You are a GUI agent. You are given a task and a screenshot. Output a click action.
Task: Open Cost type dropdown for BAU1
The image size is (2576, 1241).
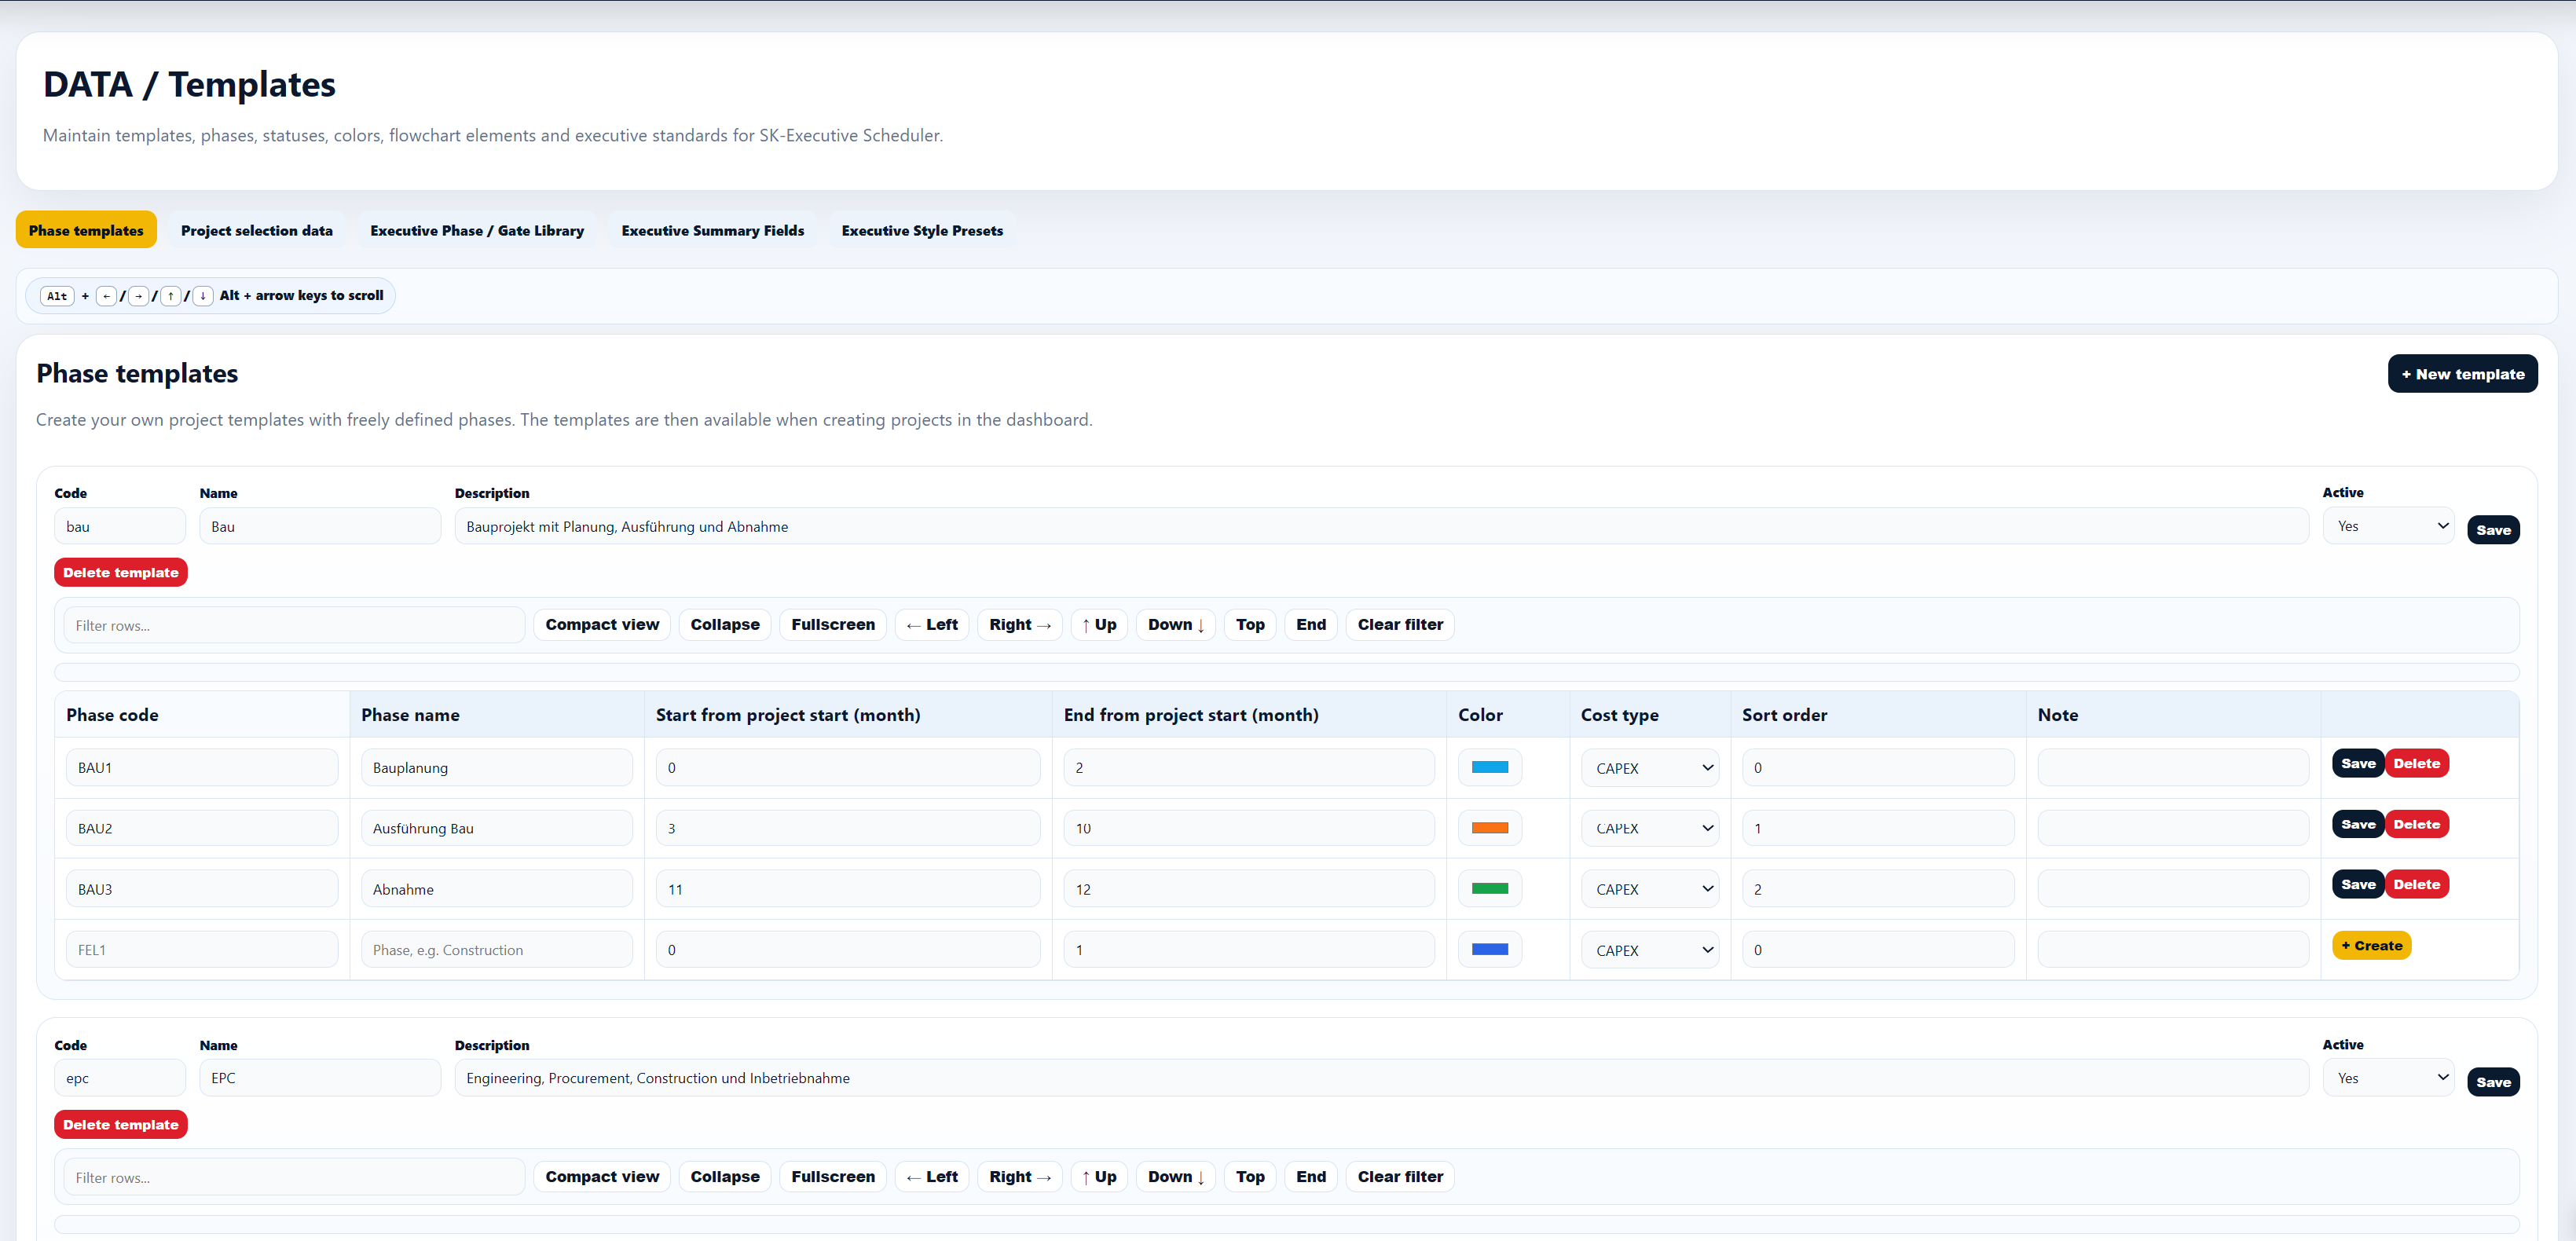(1650, 768)
